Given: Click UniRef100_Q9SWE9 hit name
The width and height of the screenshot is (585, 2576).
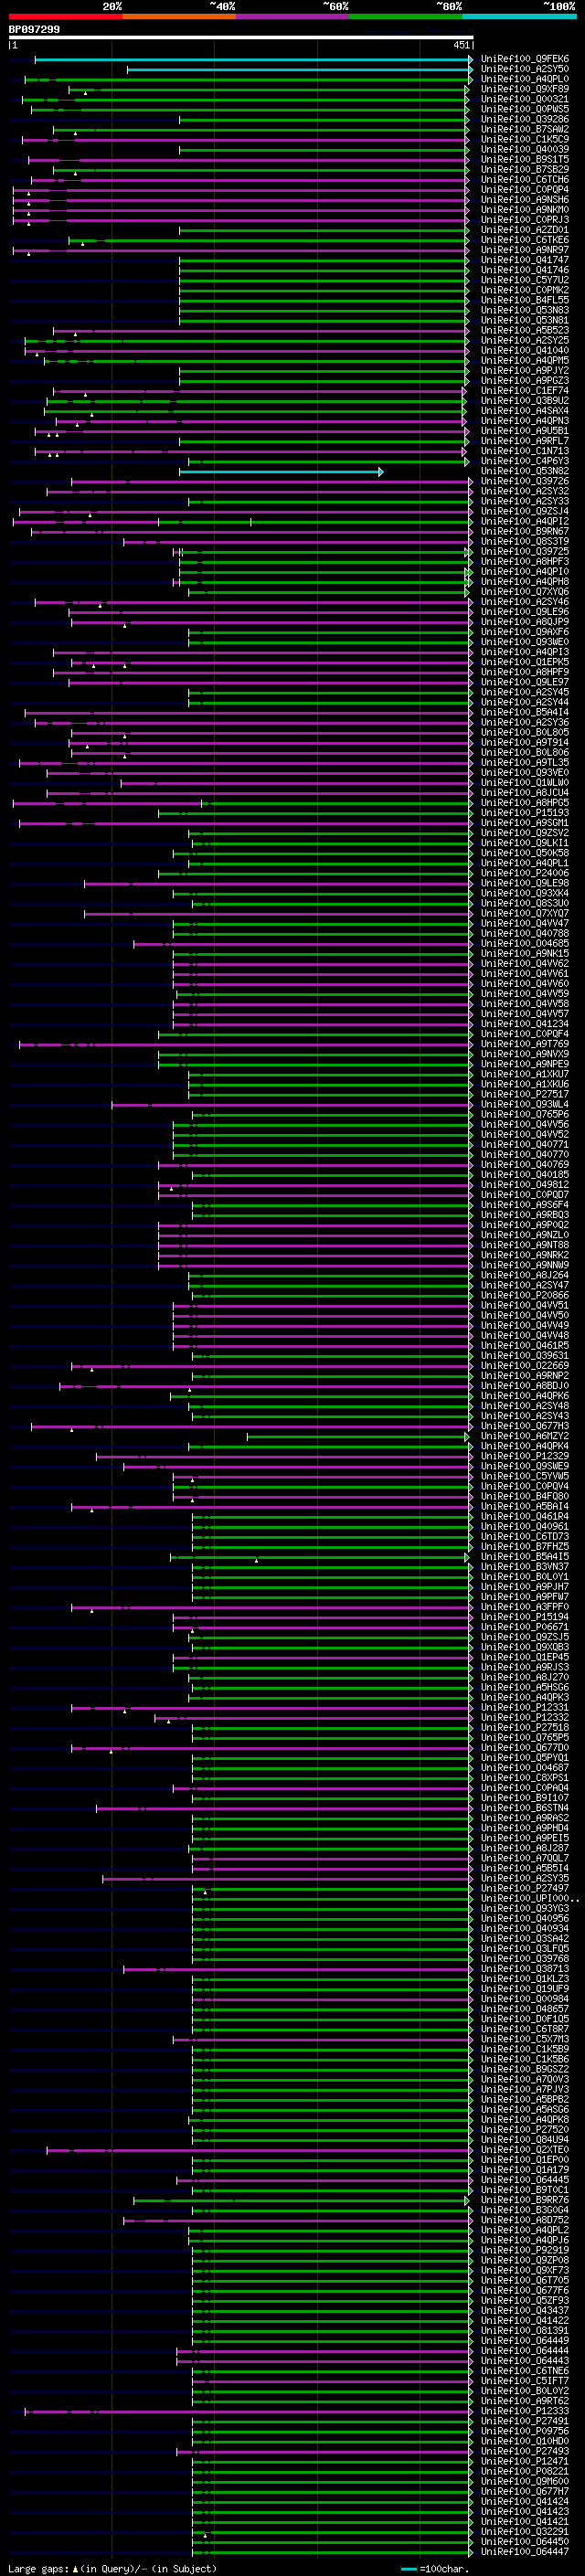Looking at the screenshot, I should pyautogui.click(x=525, y=1466).
